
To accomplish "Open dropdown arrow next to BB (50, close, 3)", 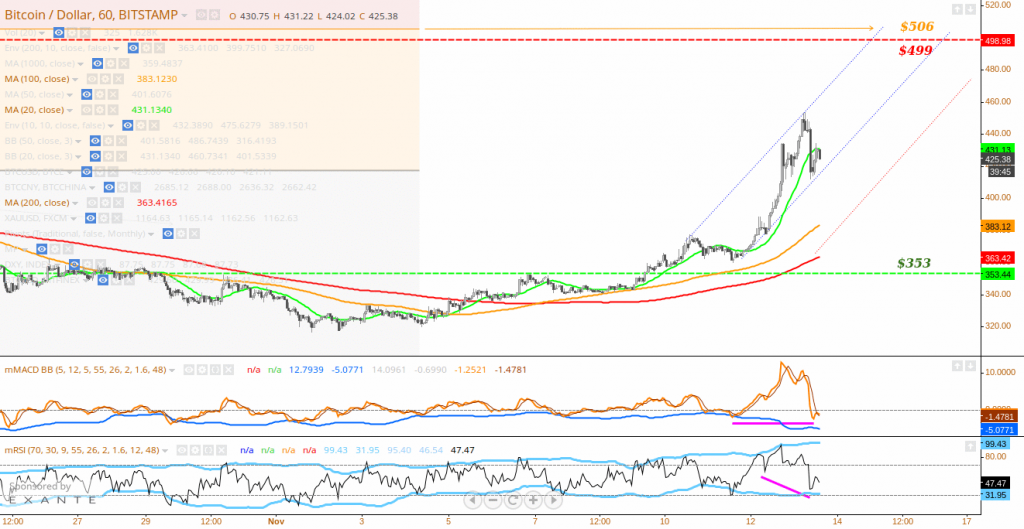I will click(78, 142).
